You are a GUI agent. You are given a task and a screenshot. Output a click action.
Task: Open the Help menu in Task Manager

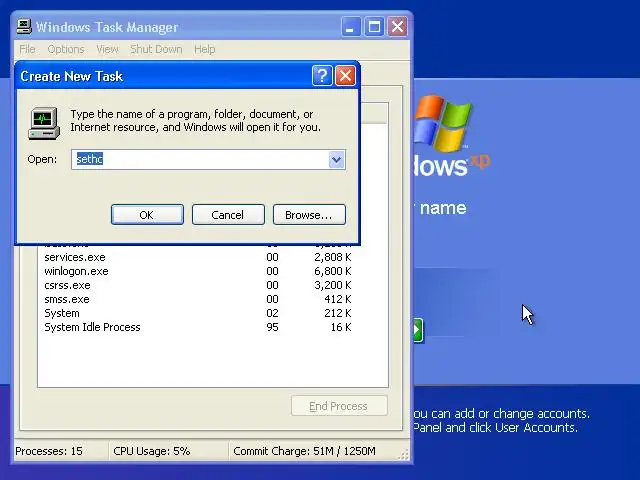[204, 49]
